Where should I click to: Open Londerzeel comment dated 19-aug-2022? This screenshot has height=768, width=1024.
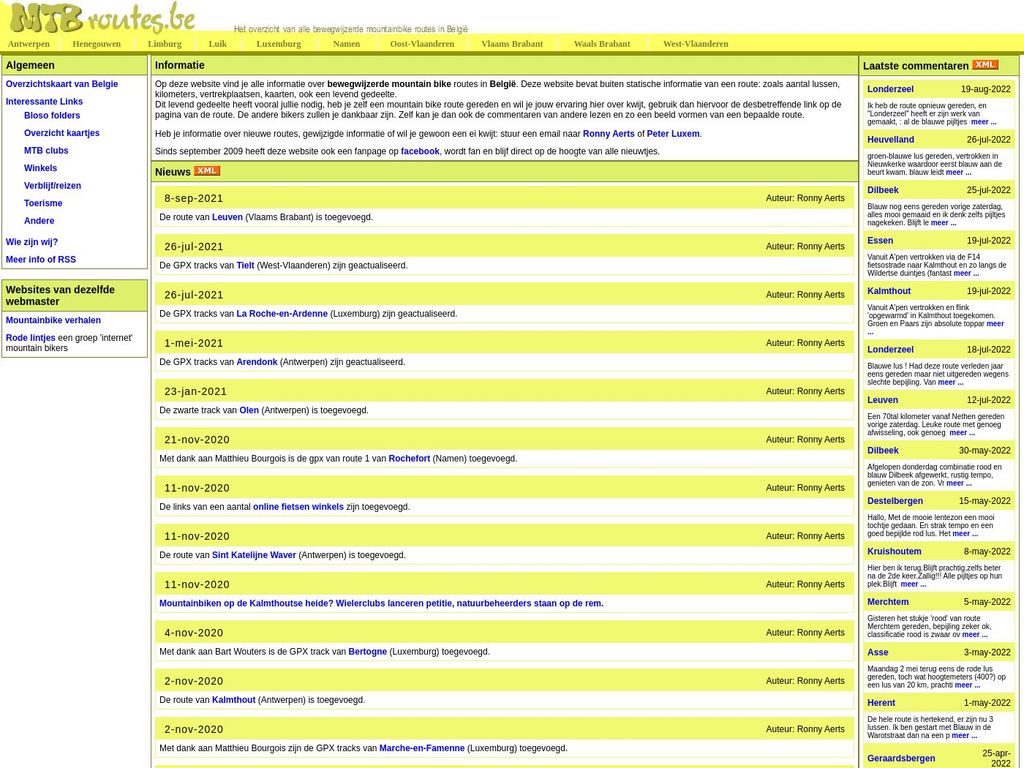[x=890, y=89]
